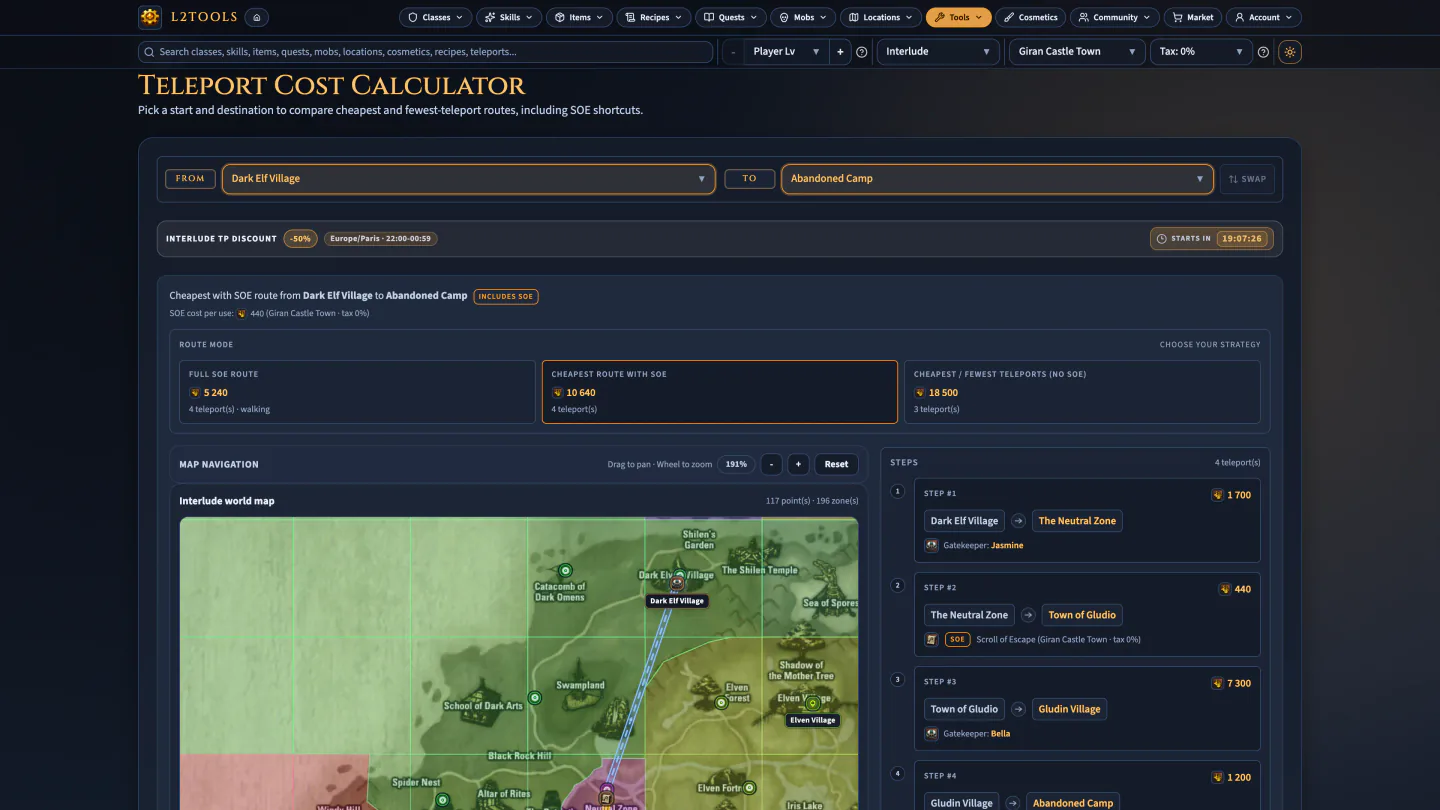Click Town of Gludio destination in Step #2
This screenshot has width=1440, height=810.
click(x=1082, y=615)
